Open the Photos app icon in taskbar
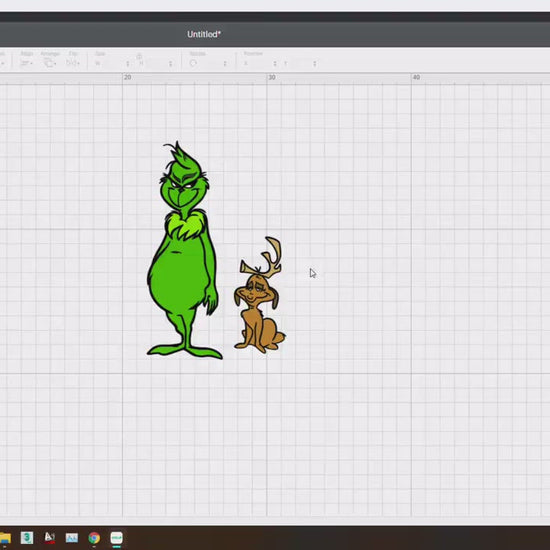This screenshot has width=550, height=550. point(72,538)
